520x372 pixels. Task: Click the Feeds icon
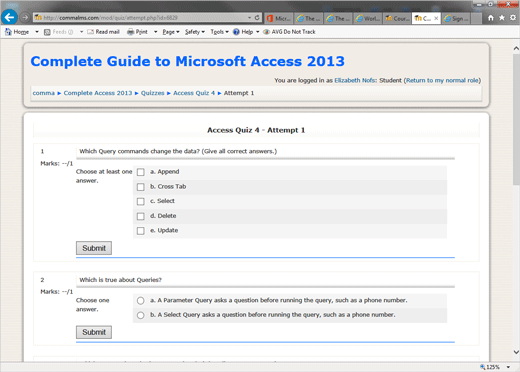(x=47, y=32)
